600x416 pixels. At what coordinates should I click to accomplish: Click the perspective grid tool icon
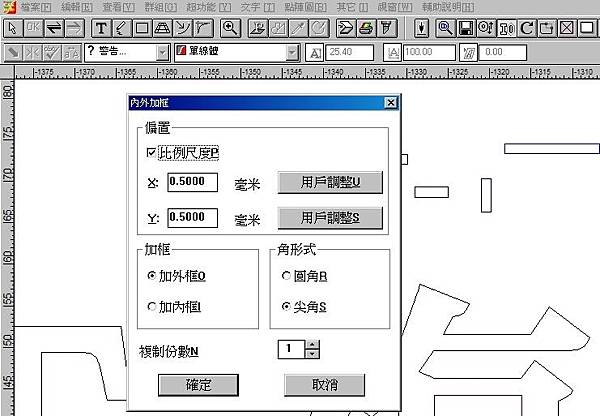pos(162,28)
